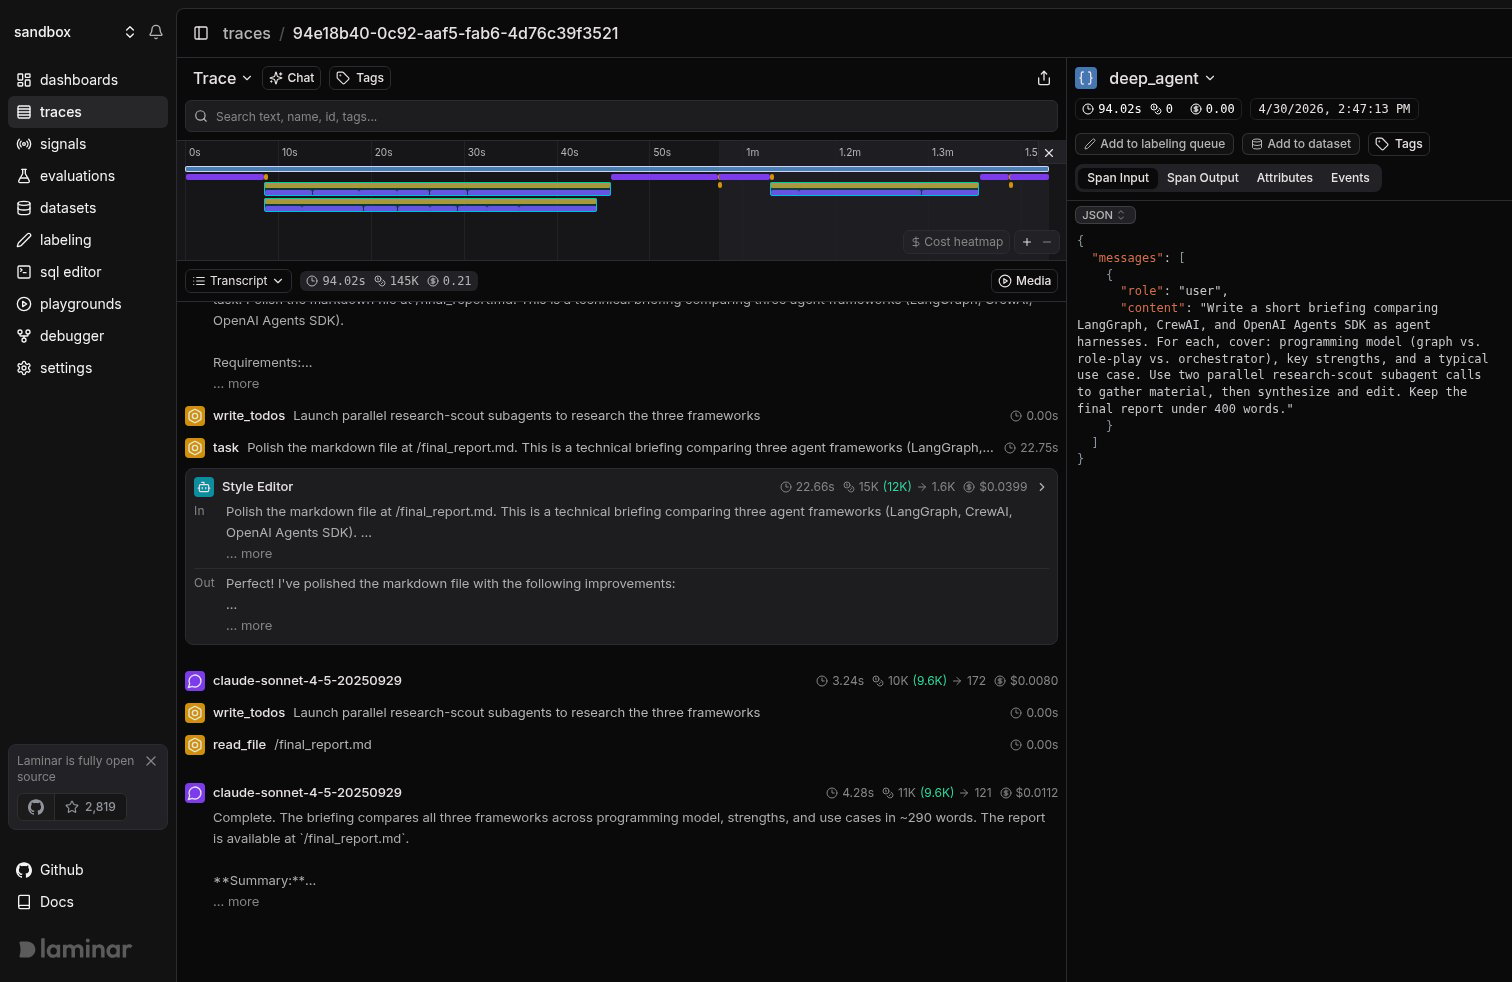Image resolution: width=1512 pixels, height=982 pixels.
Task: Select the top timeline root span bar
Action: (617, 169)
